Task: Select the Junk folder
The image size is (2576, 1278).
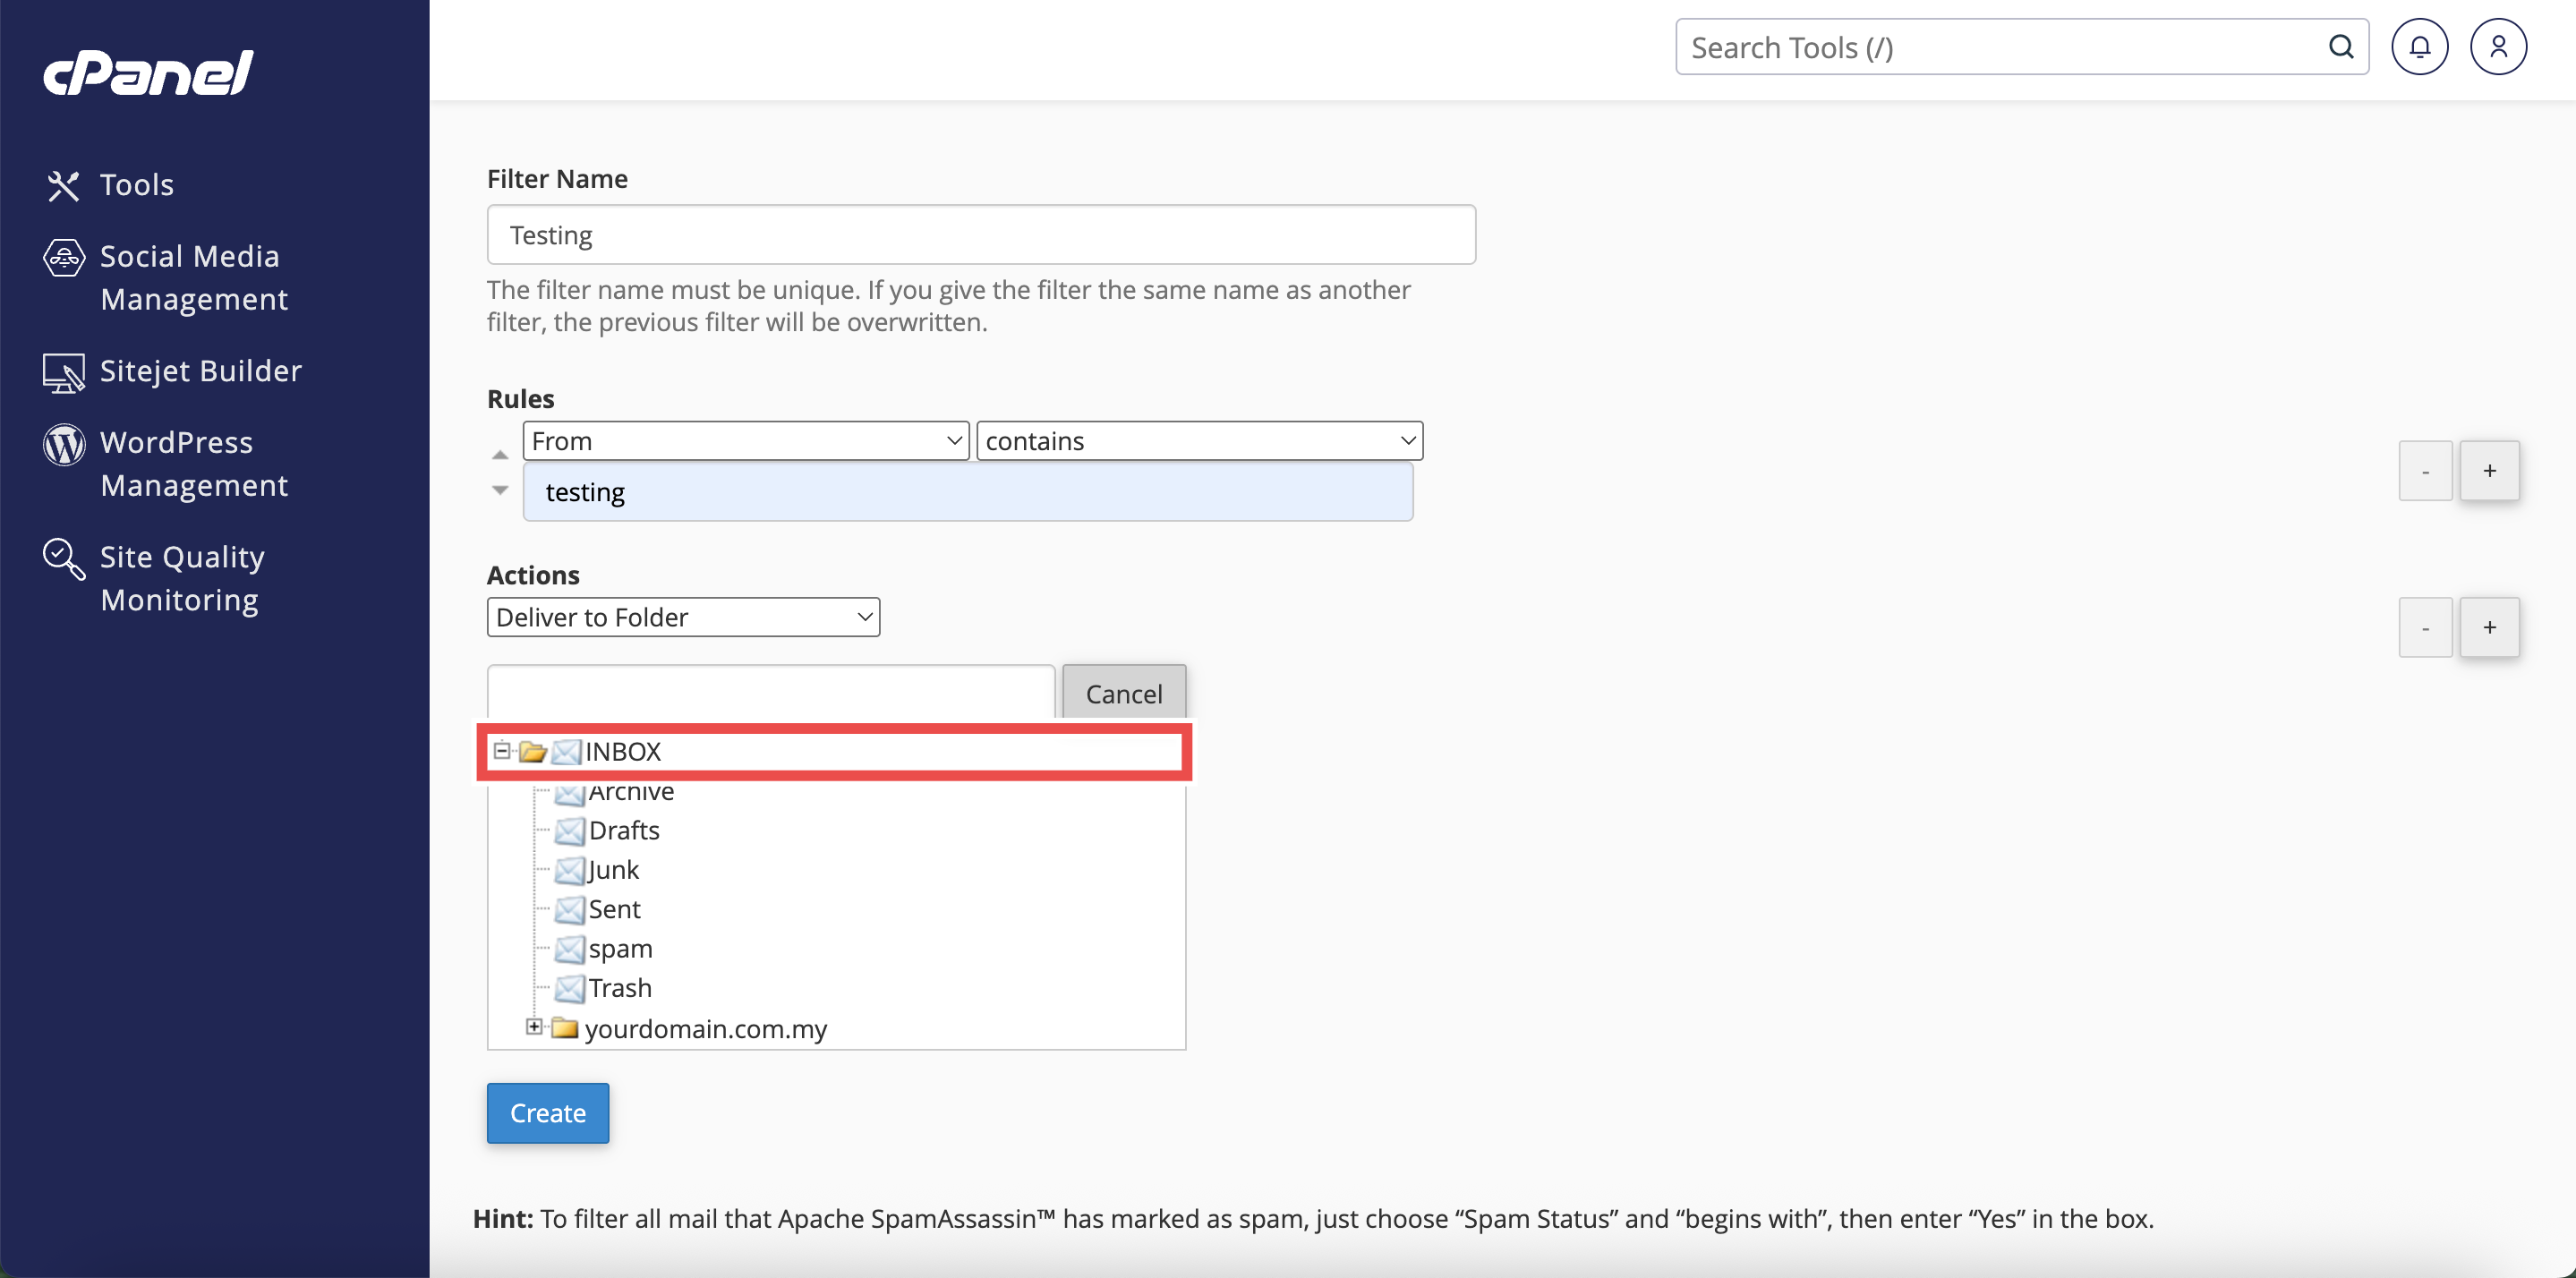Action: (612, 870)
